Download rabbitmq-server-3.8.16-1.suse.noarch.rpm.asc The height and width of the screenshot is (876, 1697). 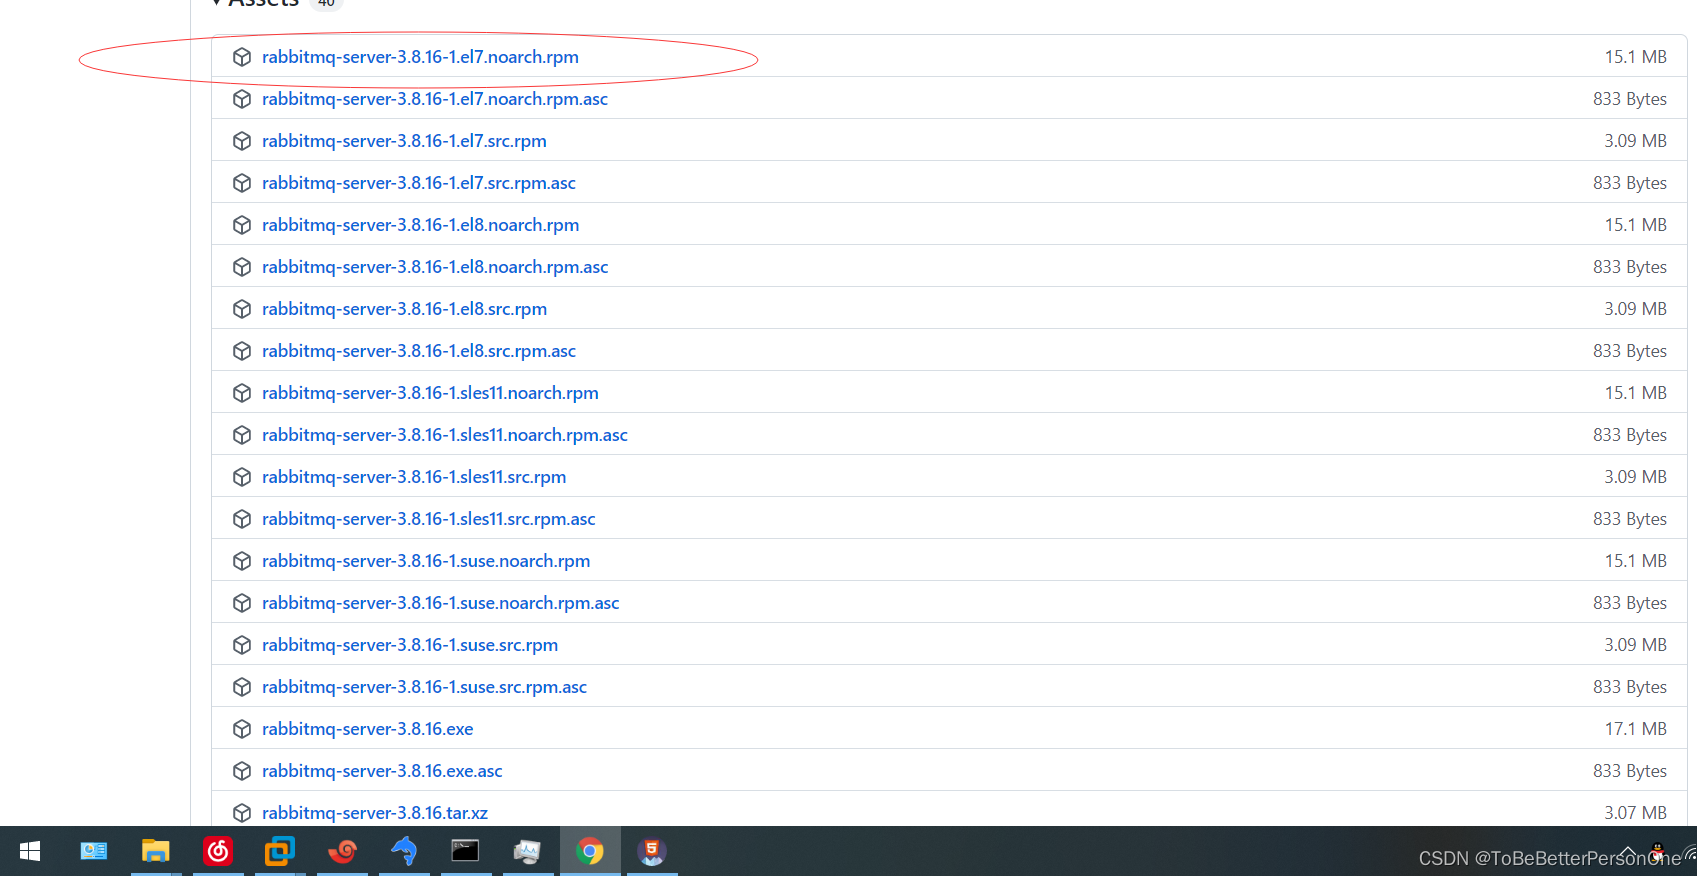coord(441,603)
